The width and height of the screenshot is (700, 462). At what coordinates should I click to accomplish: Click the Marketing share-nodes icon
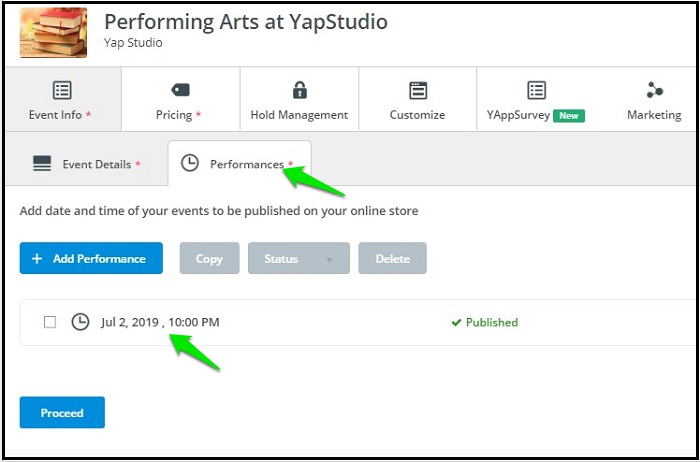[x=654, y=90]
